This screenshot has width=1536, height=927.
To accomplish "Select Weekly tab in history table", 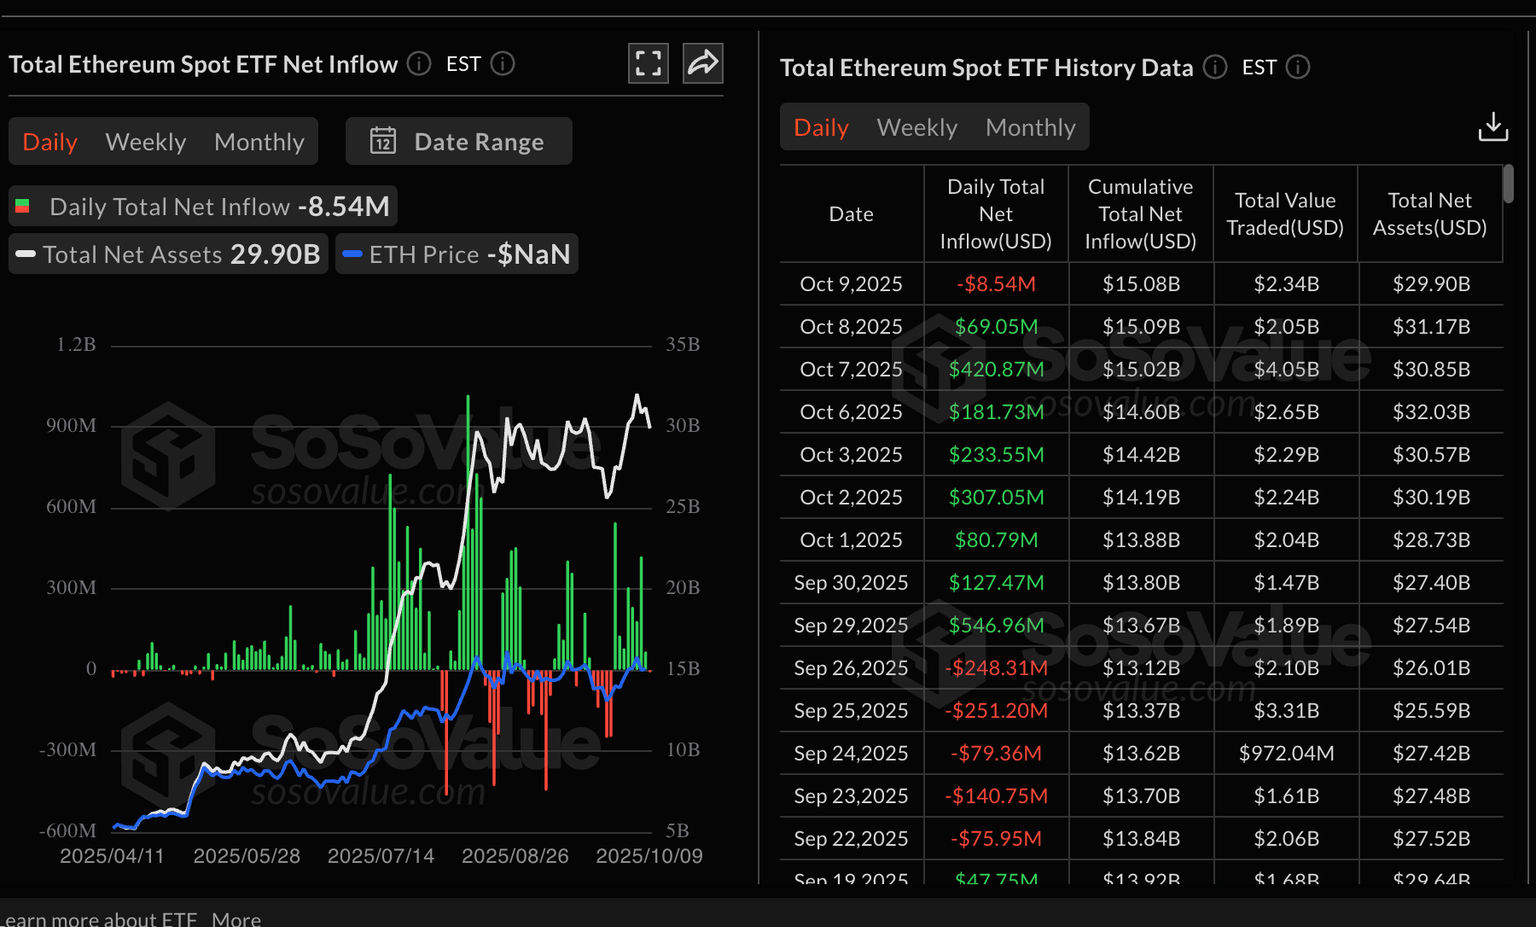I will click(917, 128).
